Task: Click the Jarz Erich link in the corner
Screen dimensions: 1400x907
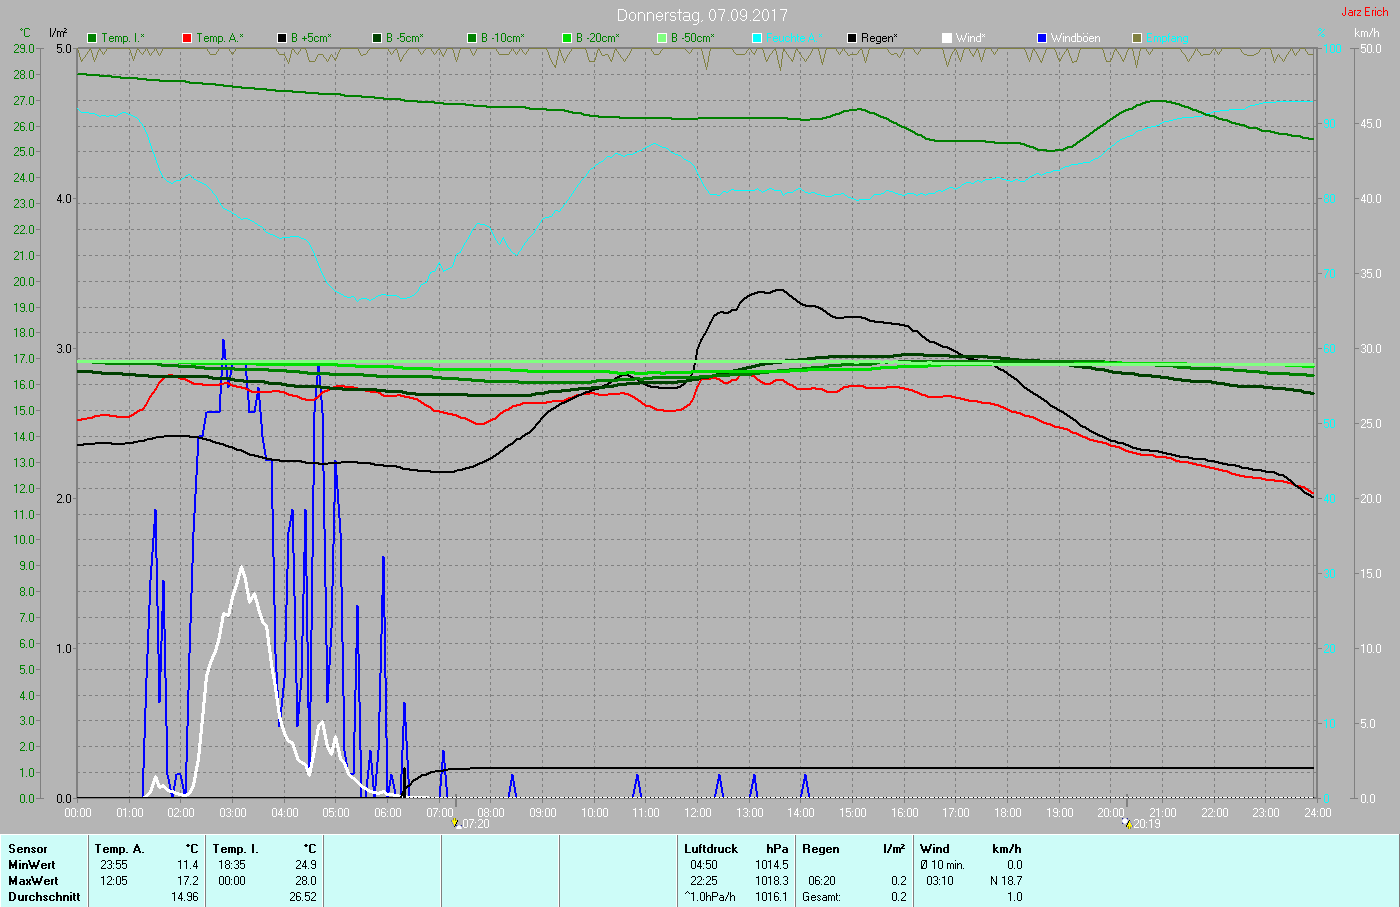Action: point(1364,12)
